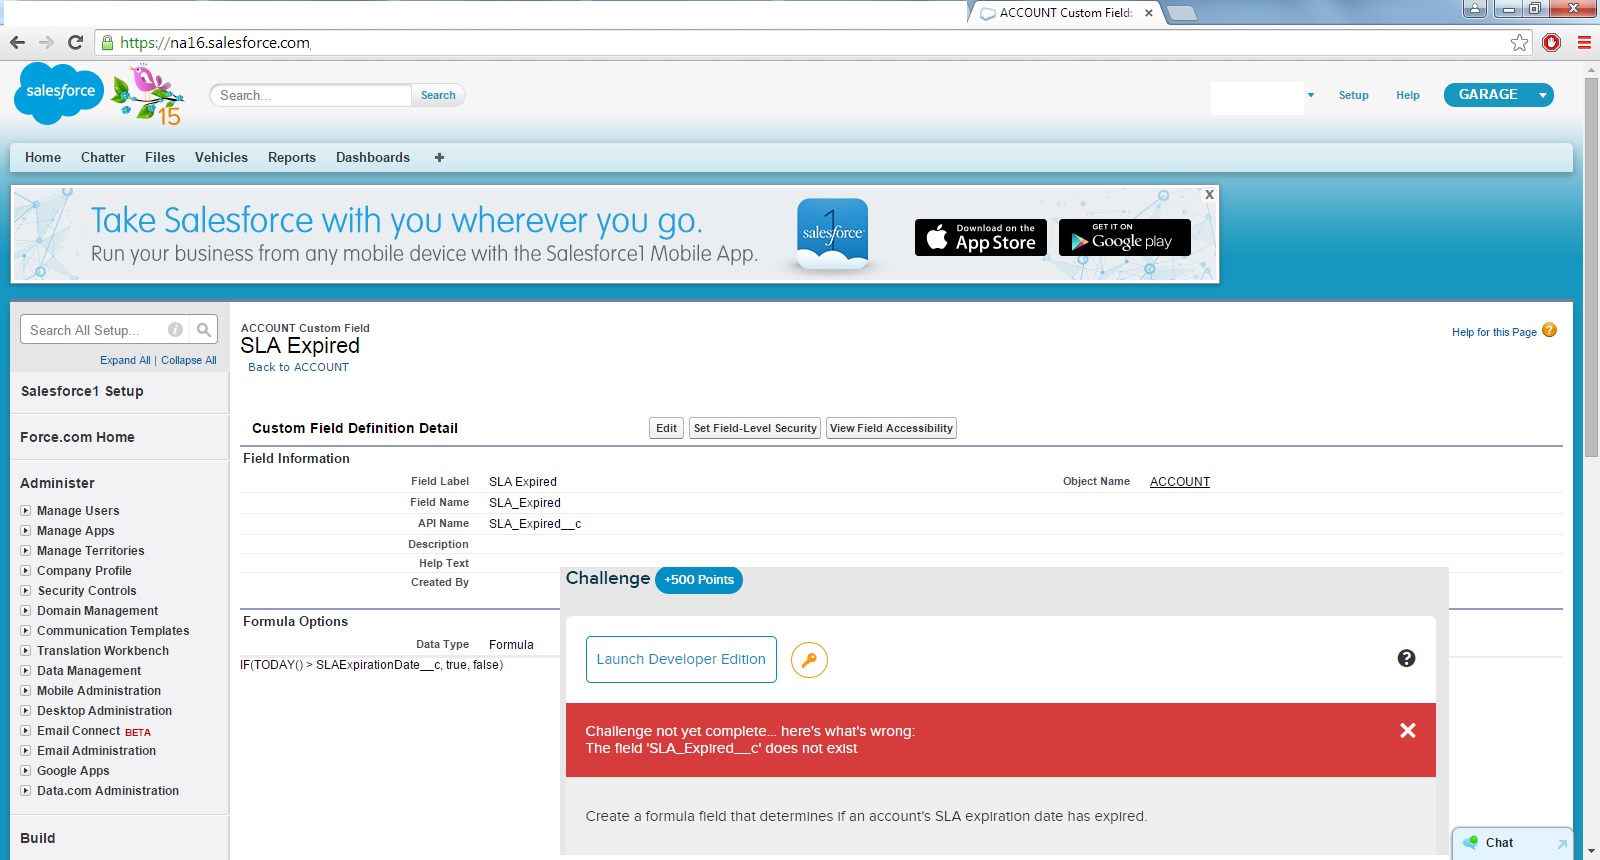Click the red extension icon in the toolbar
This screenshot has width=1600, height=860.
1552,42
